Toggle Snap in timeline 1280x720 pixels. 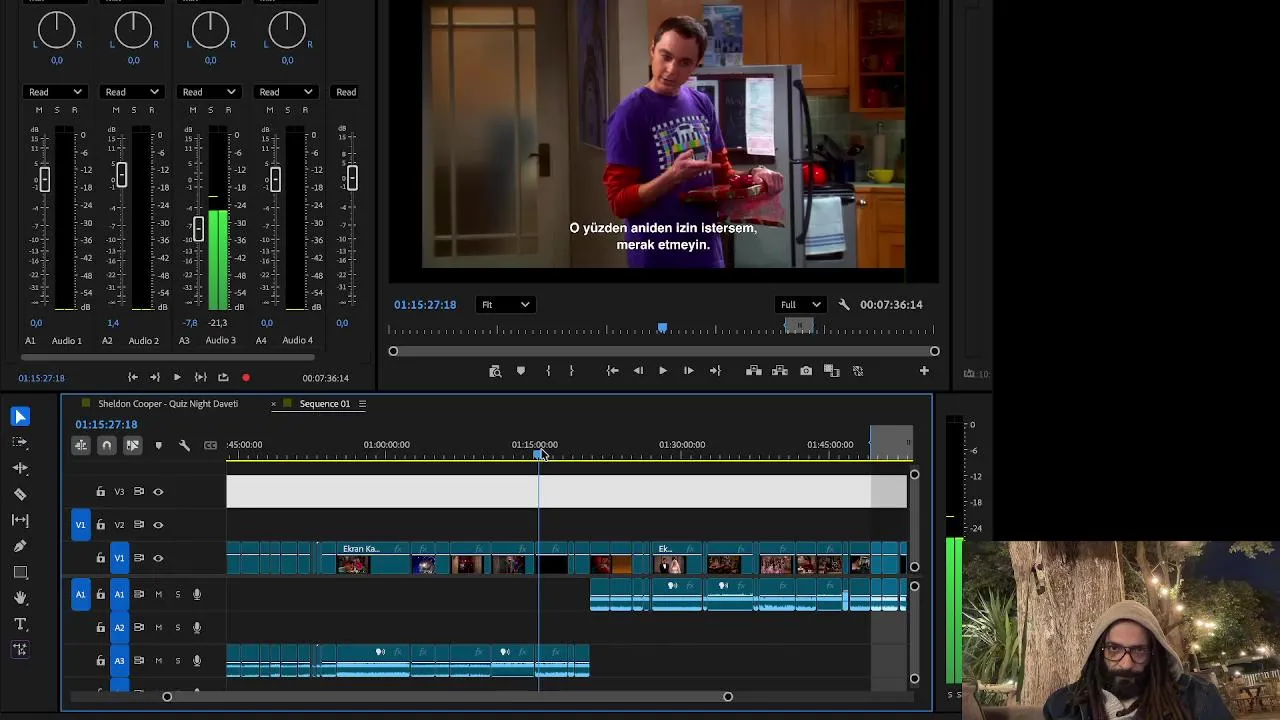pos(106,445)
